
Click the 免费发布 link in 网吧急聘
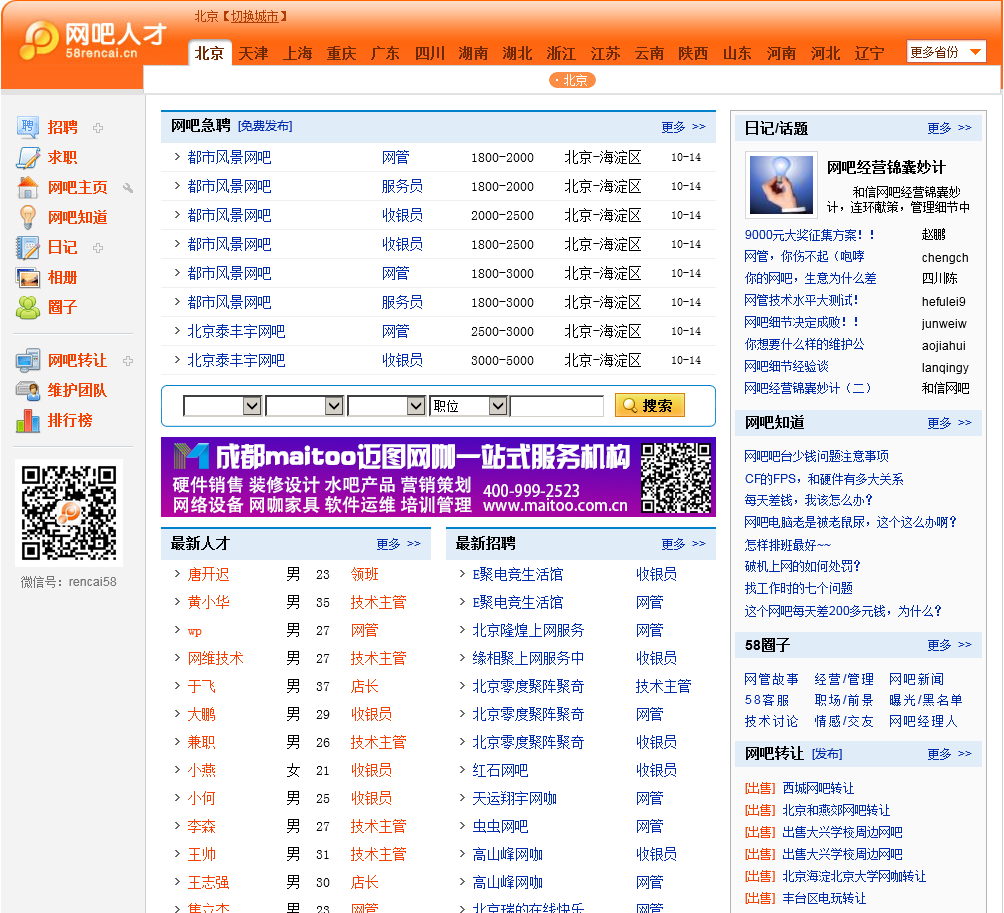(265, 126)
